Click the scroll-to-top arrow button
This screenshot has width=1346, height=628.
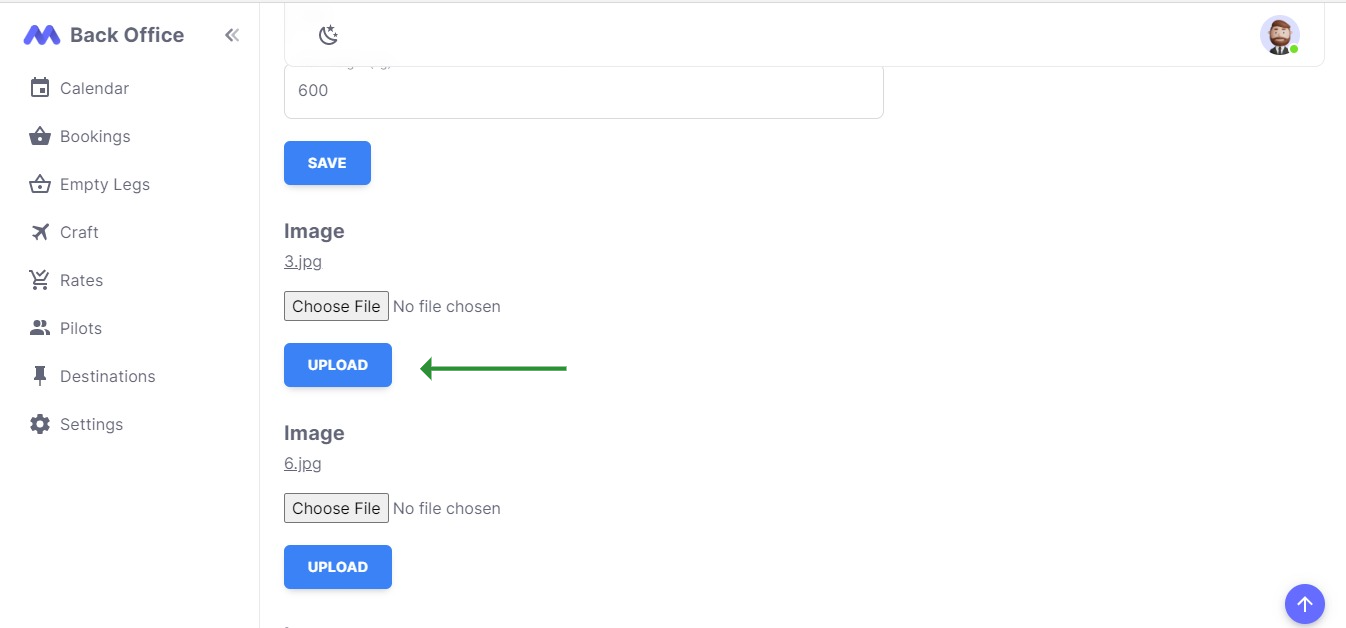[x=1304, y=604]
